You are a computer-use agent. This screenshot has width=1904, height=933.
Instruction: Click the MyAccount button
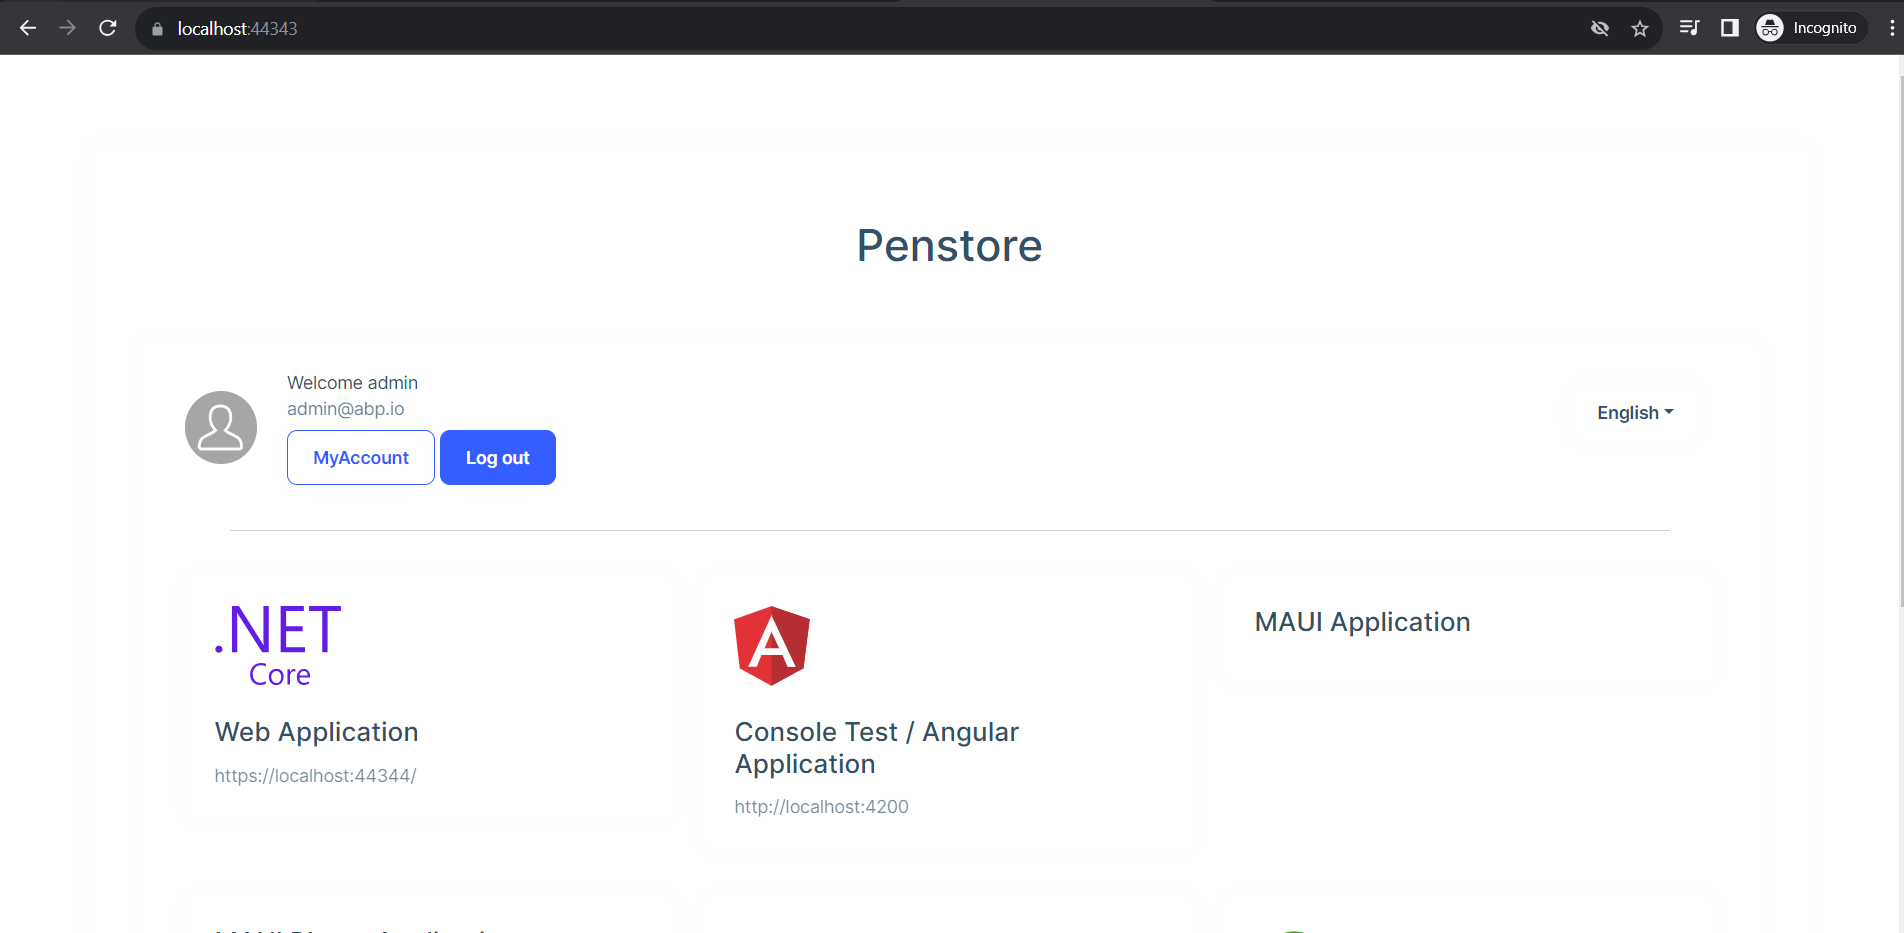(361, 458)
